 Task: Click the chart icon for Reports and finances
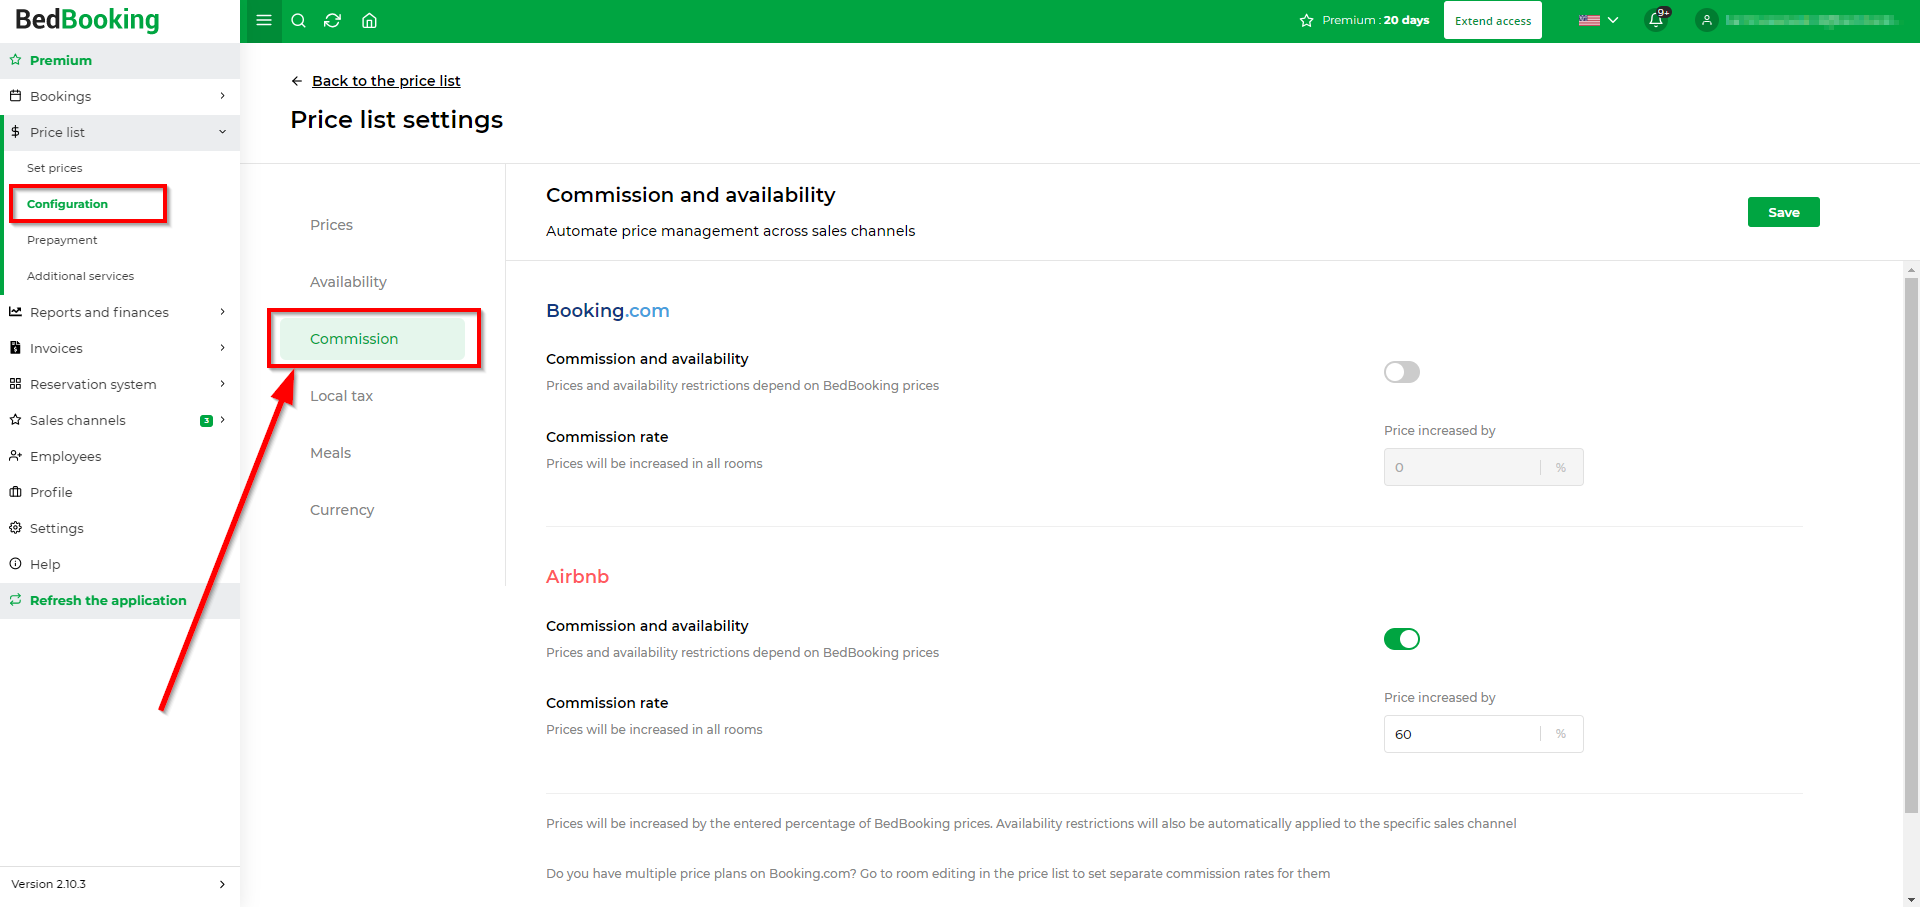(15, 312)
